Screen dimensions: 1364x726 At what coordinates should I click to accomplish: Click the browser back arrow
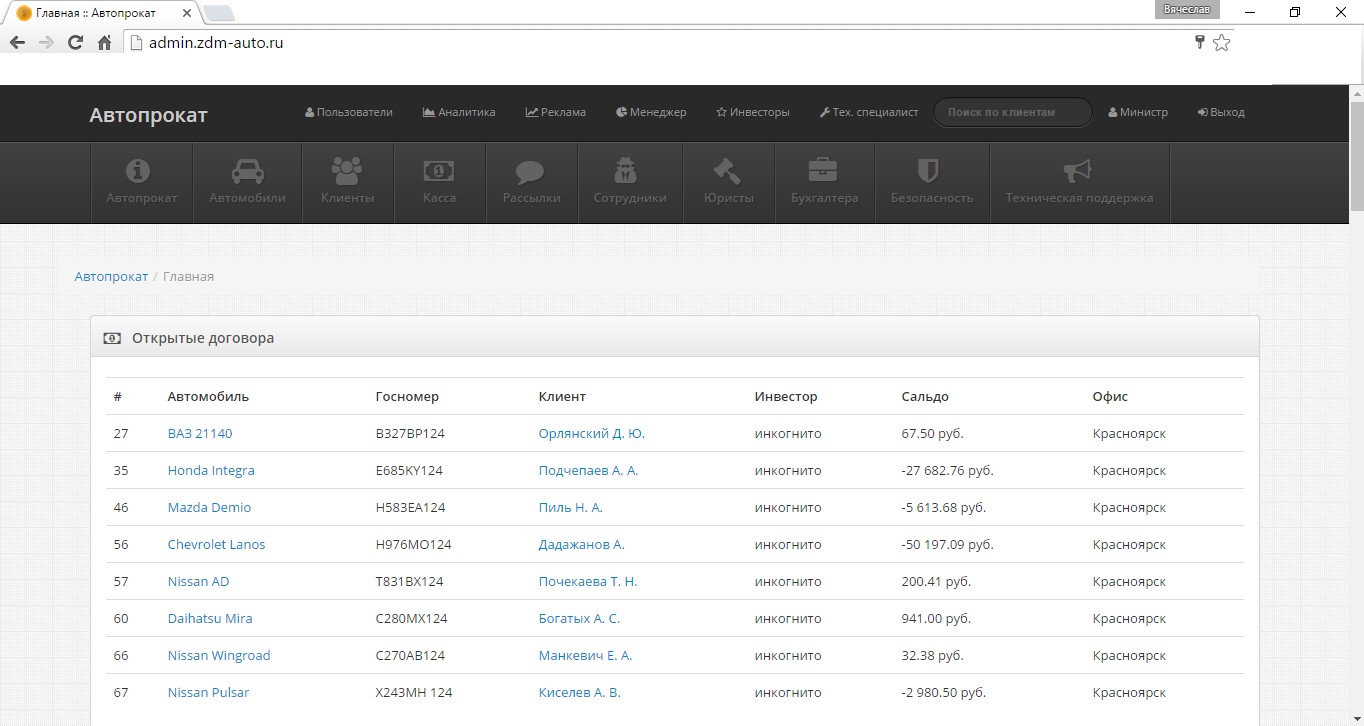tap(17, 43)
